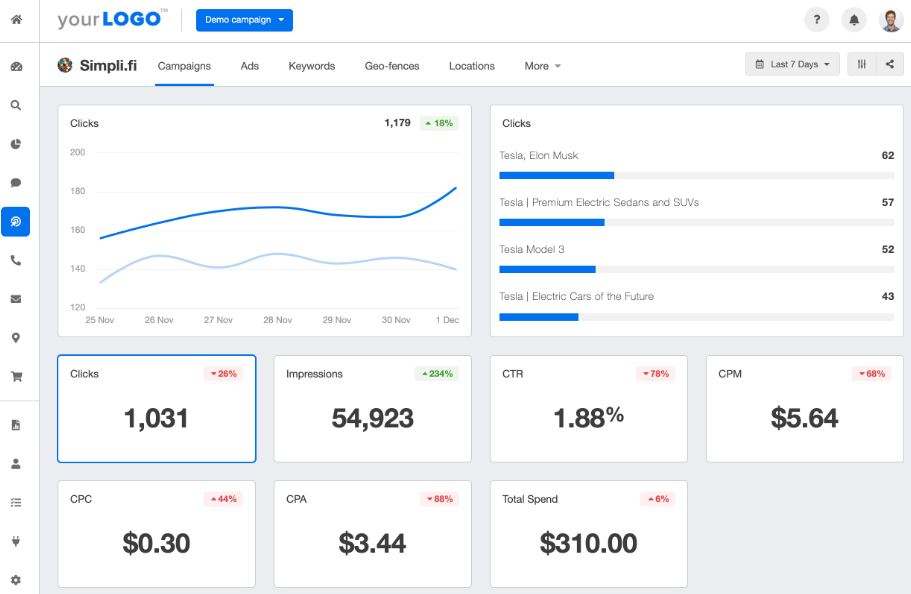Open the phone call tracking sidebar icon
The image size is (911, 594).
pos(16,260)
